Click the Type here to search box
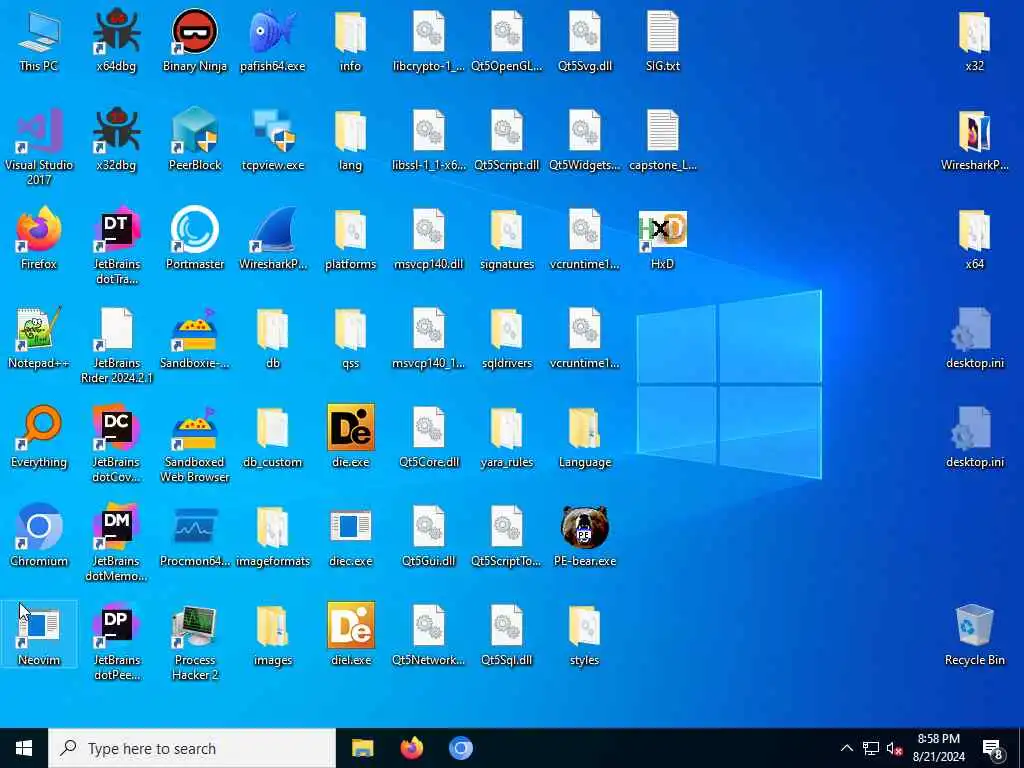This screenshot has width=1024, height=768. 192,748
